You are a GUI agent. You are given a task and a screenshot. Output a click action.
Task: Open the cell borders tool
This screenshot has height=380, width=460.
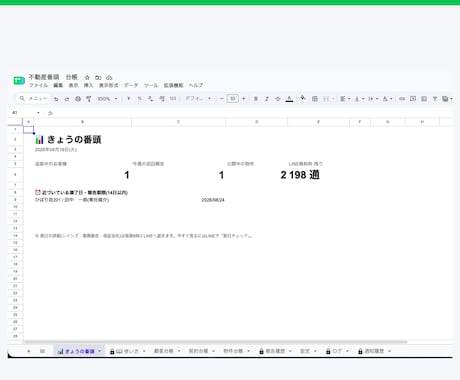click(315, 99)
